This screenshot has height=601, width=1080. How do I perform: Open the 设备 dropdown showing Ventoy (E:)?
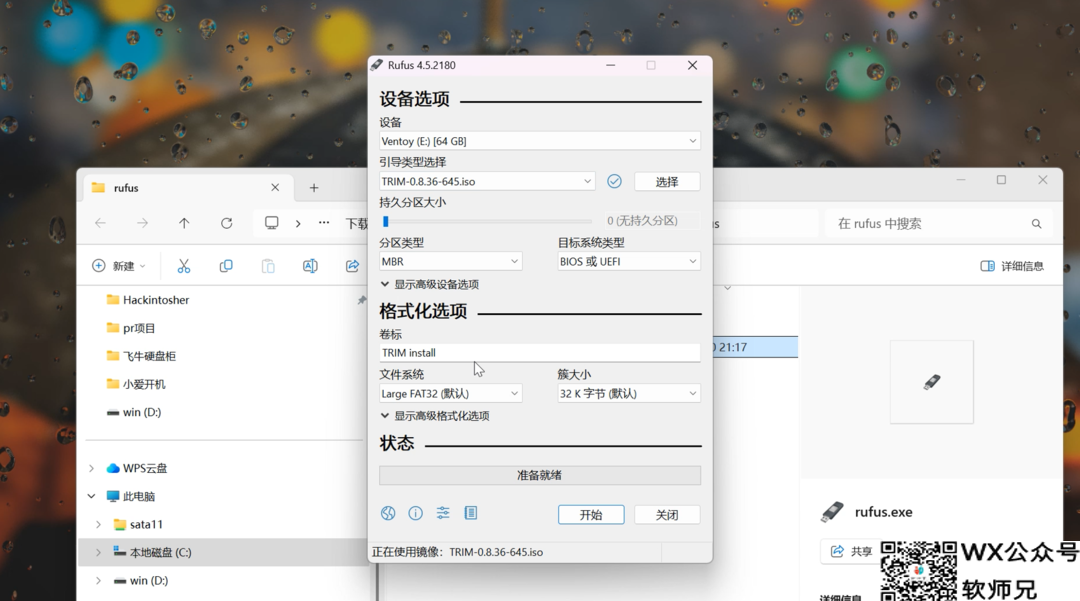coord(539,141)
